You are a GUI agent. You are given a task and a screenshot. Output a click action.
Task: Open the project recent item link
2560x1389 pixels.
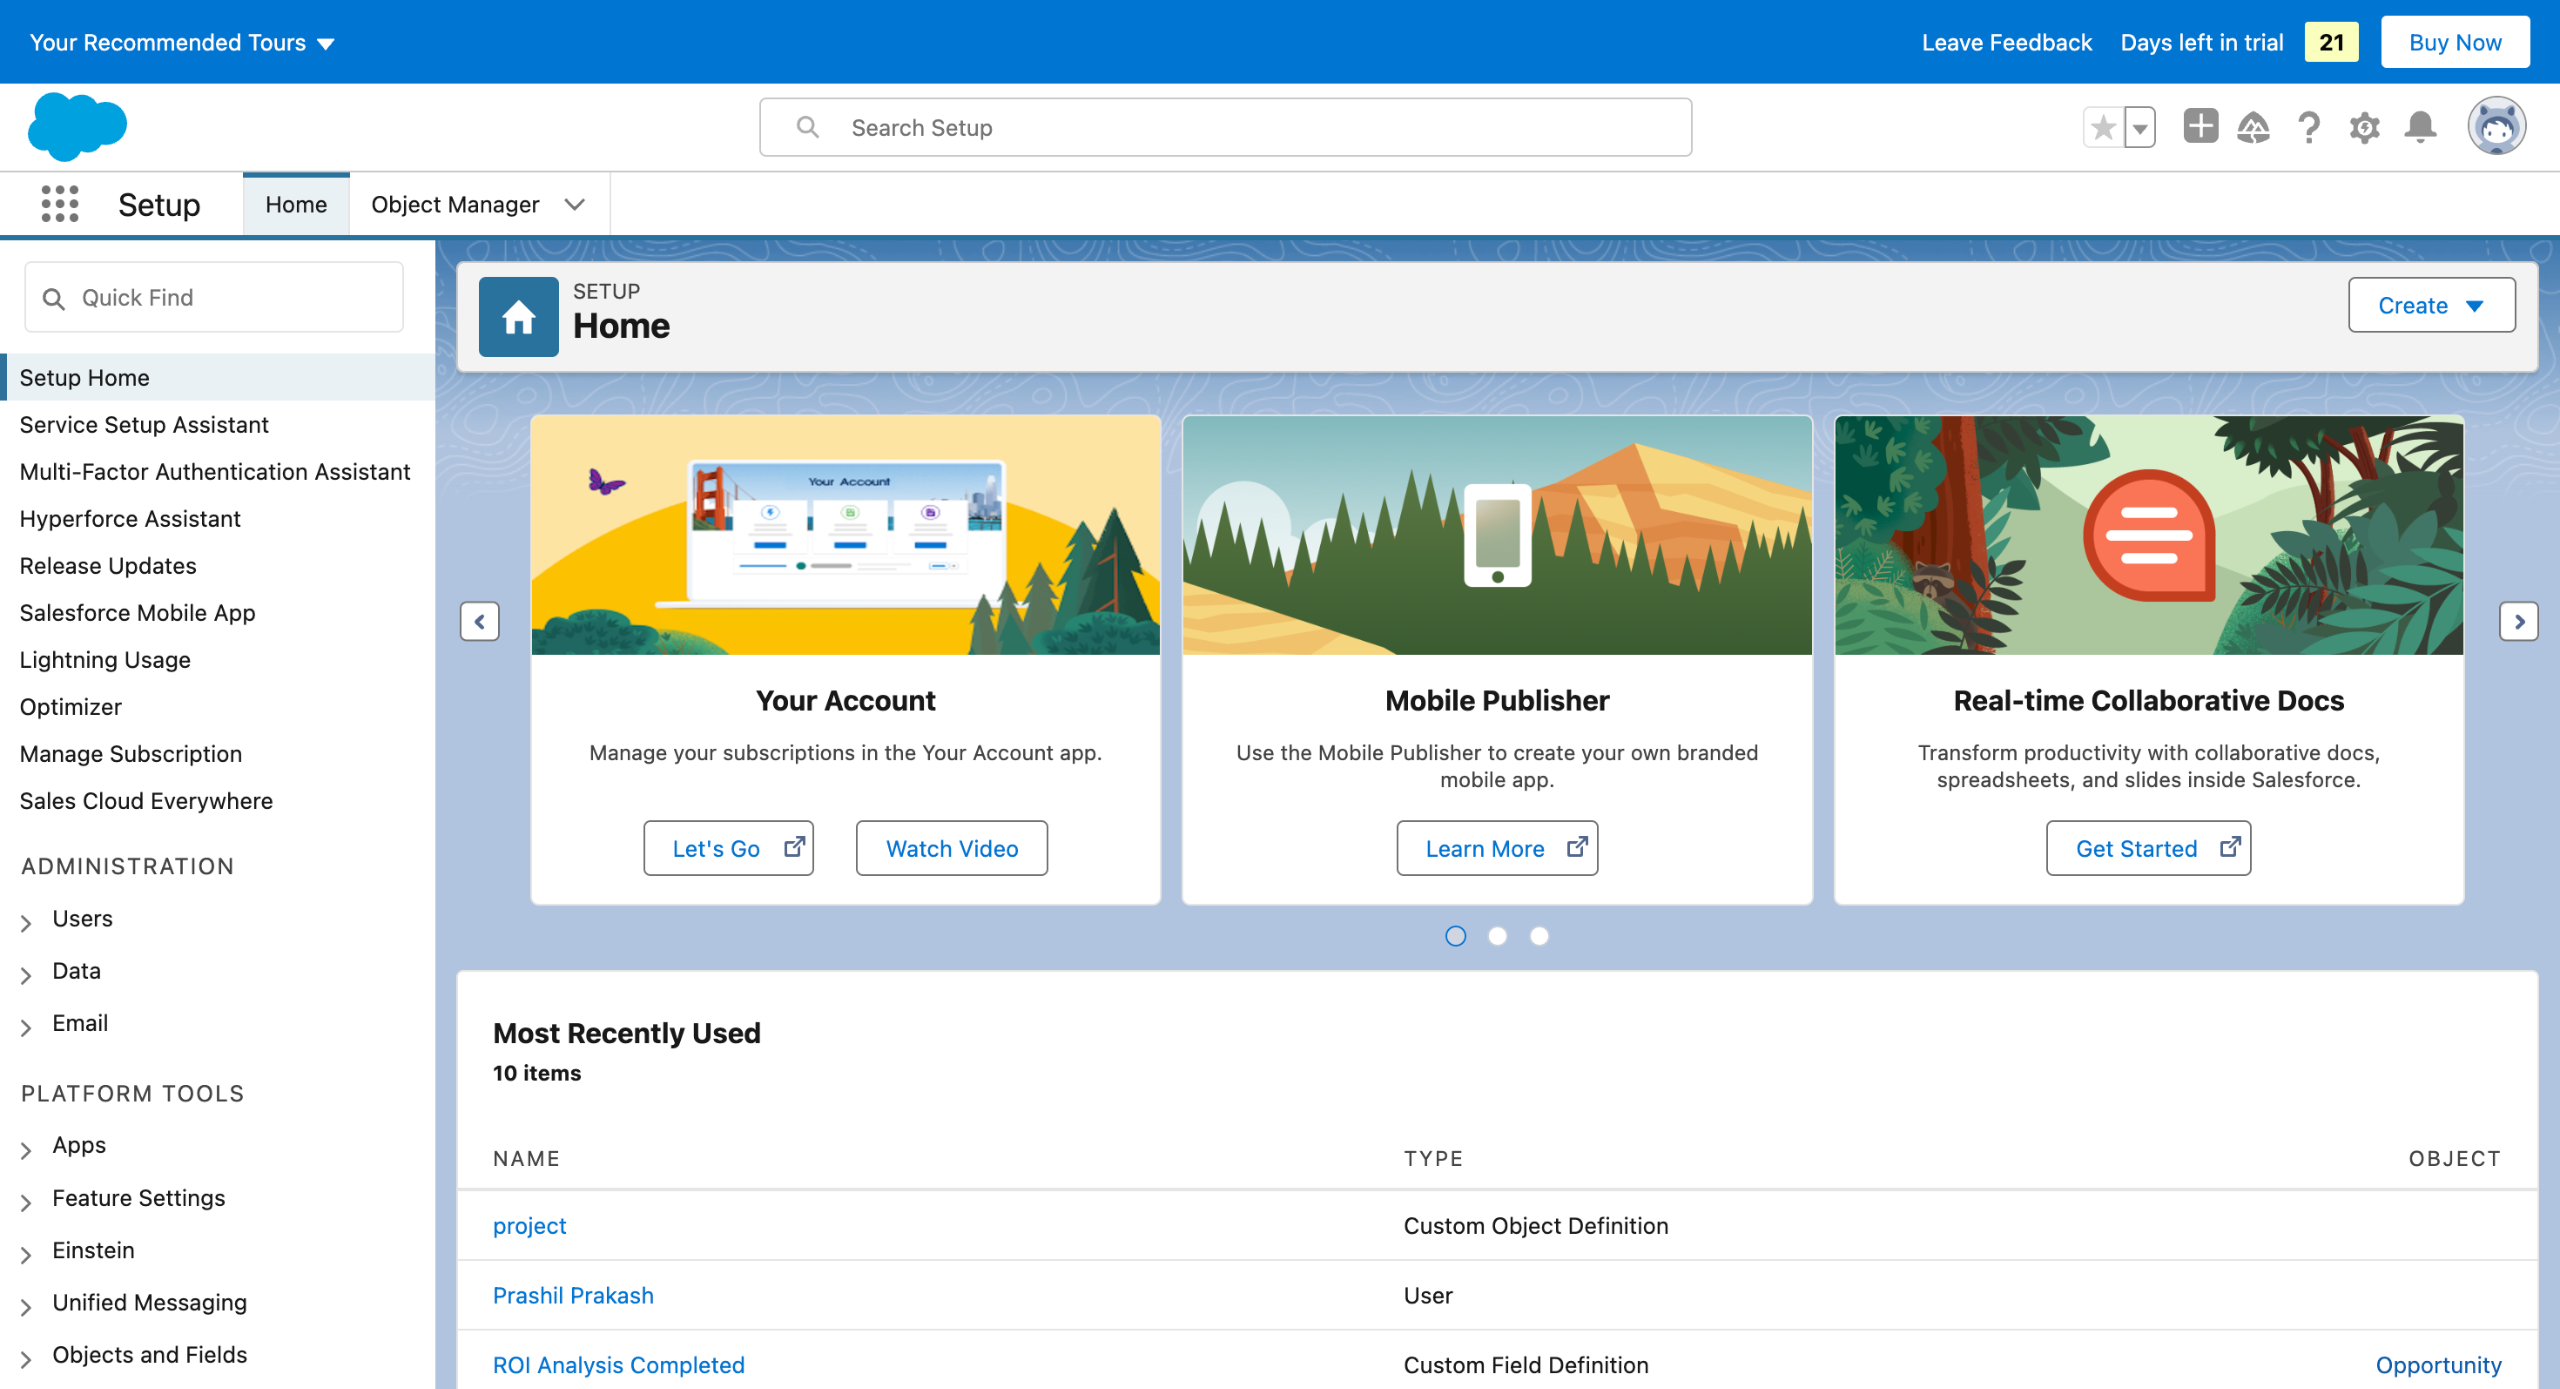tap(530, 1226)
